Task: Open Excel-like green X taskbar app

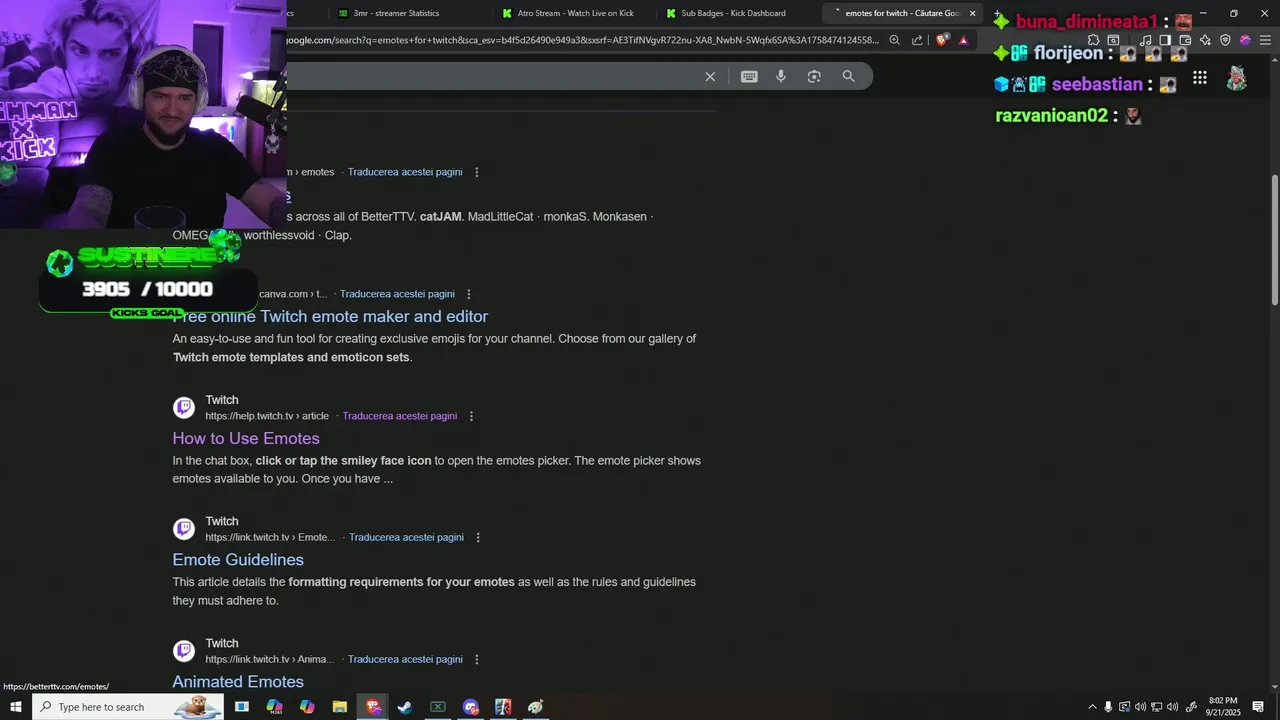Action: pos(438,707)
